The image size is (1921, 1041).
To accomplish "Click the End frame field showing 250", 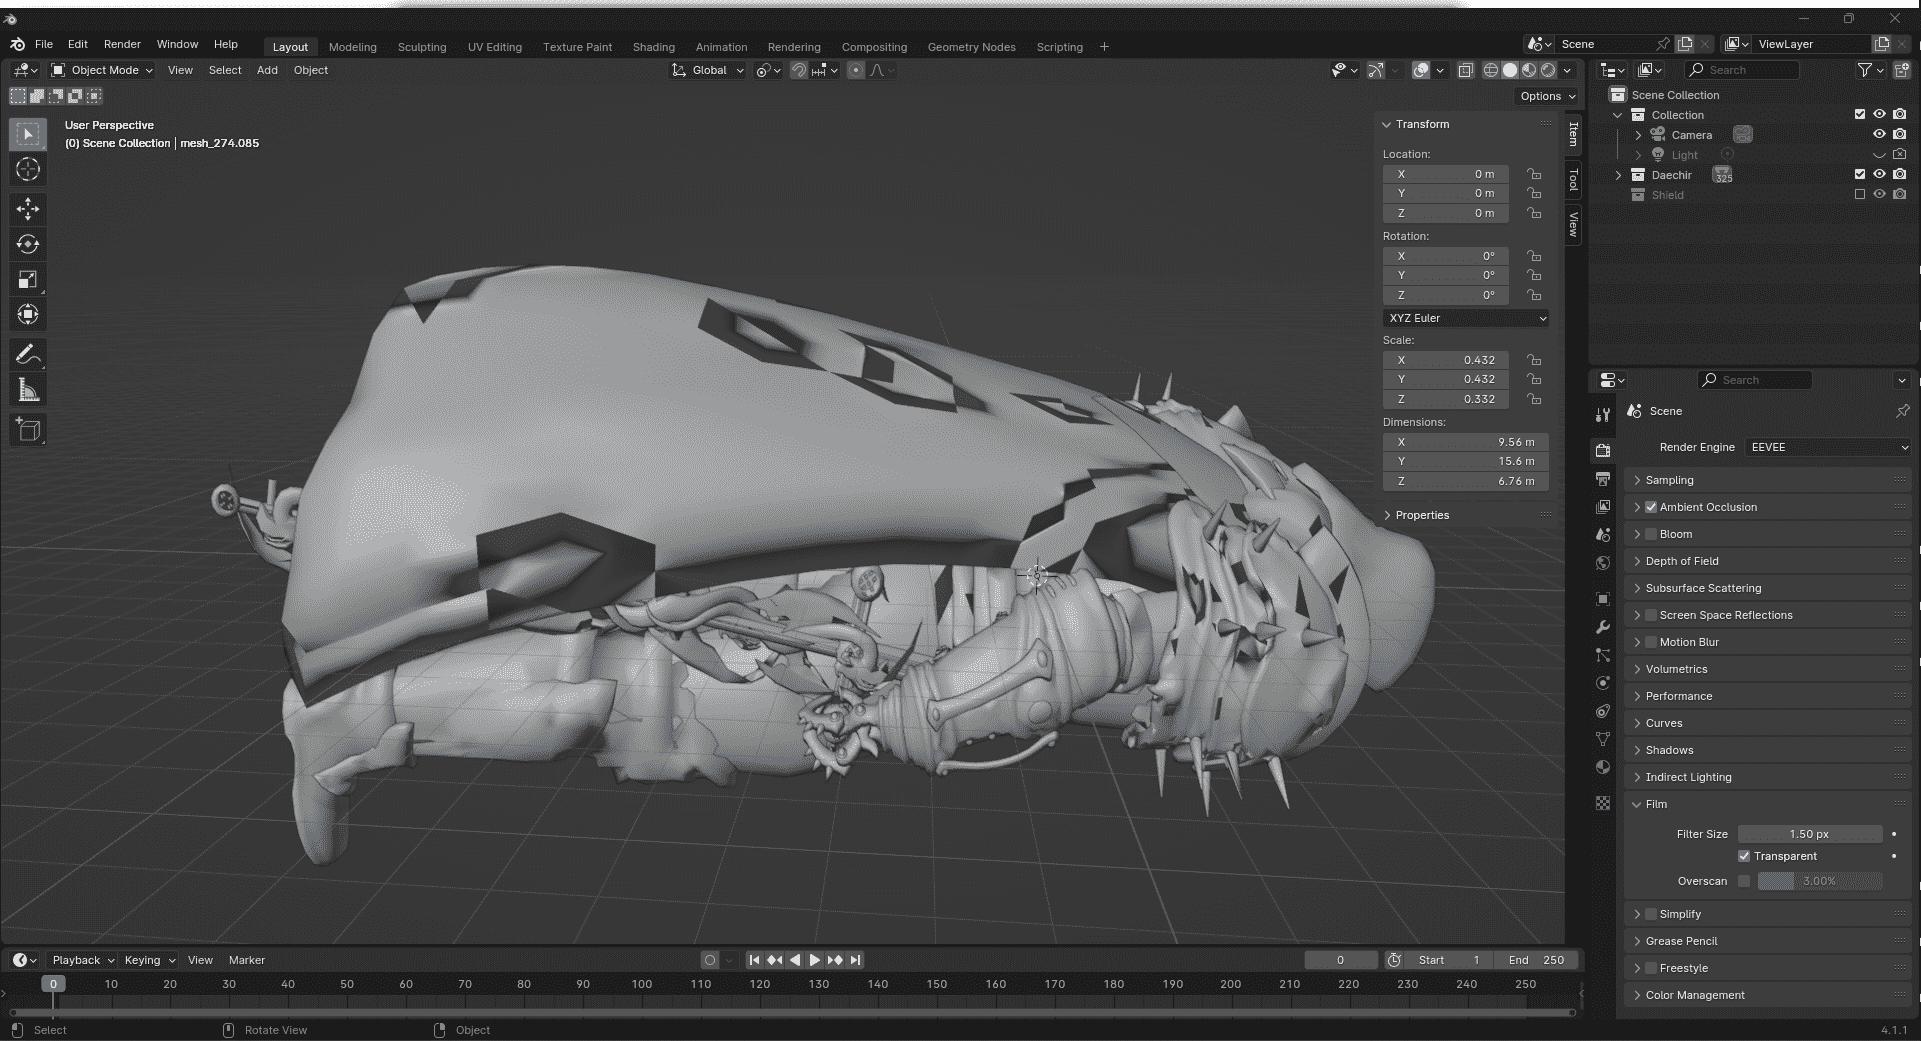I will coord(1536,960).
